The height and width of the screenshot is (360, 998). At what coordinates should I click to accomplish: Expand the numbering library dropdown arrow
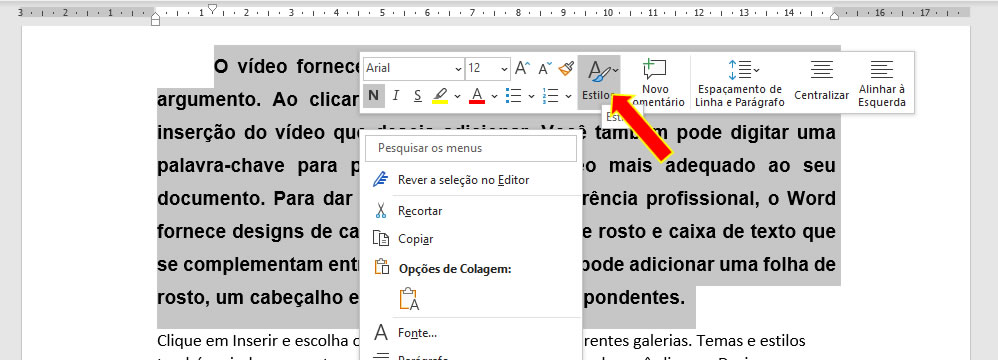click(568, 96)
